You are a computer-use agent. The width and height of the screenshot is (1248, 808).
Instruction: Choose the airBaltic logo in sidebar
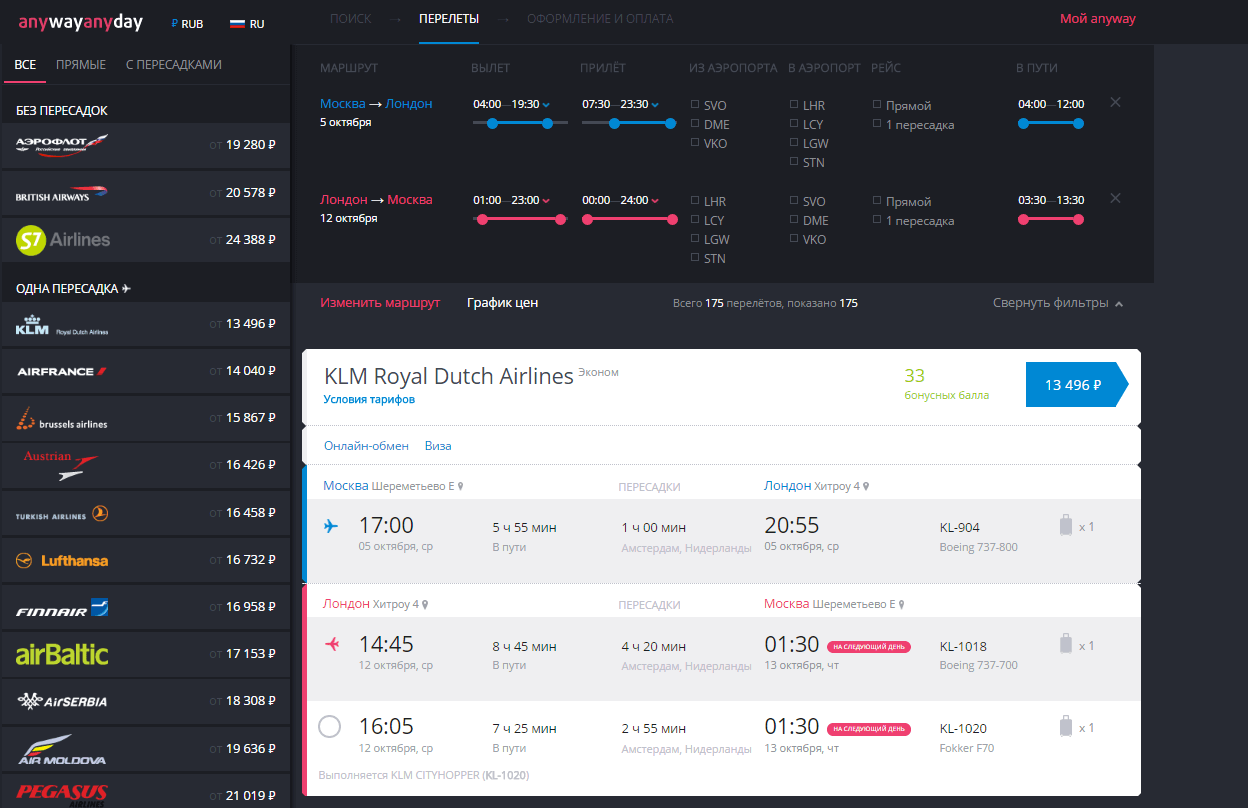[x=62, y=655]
